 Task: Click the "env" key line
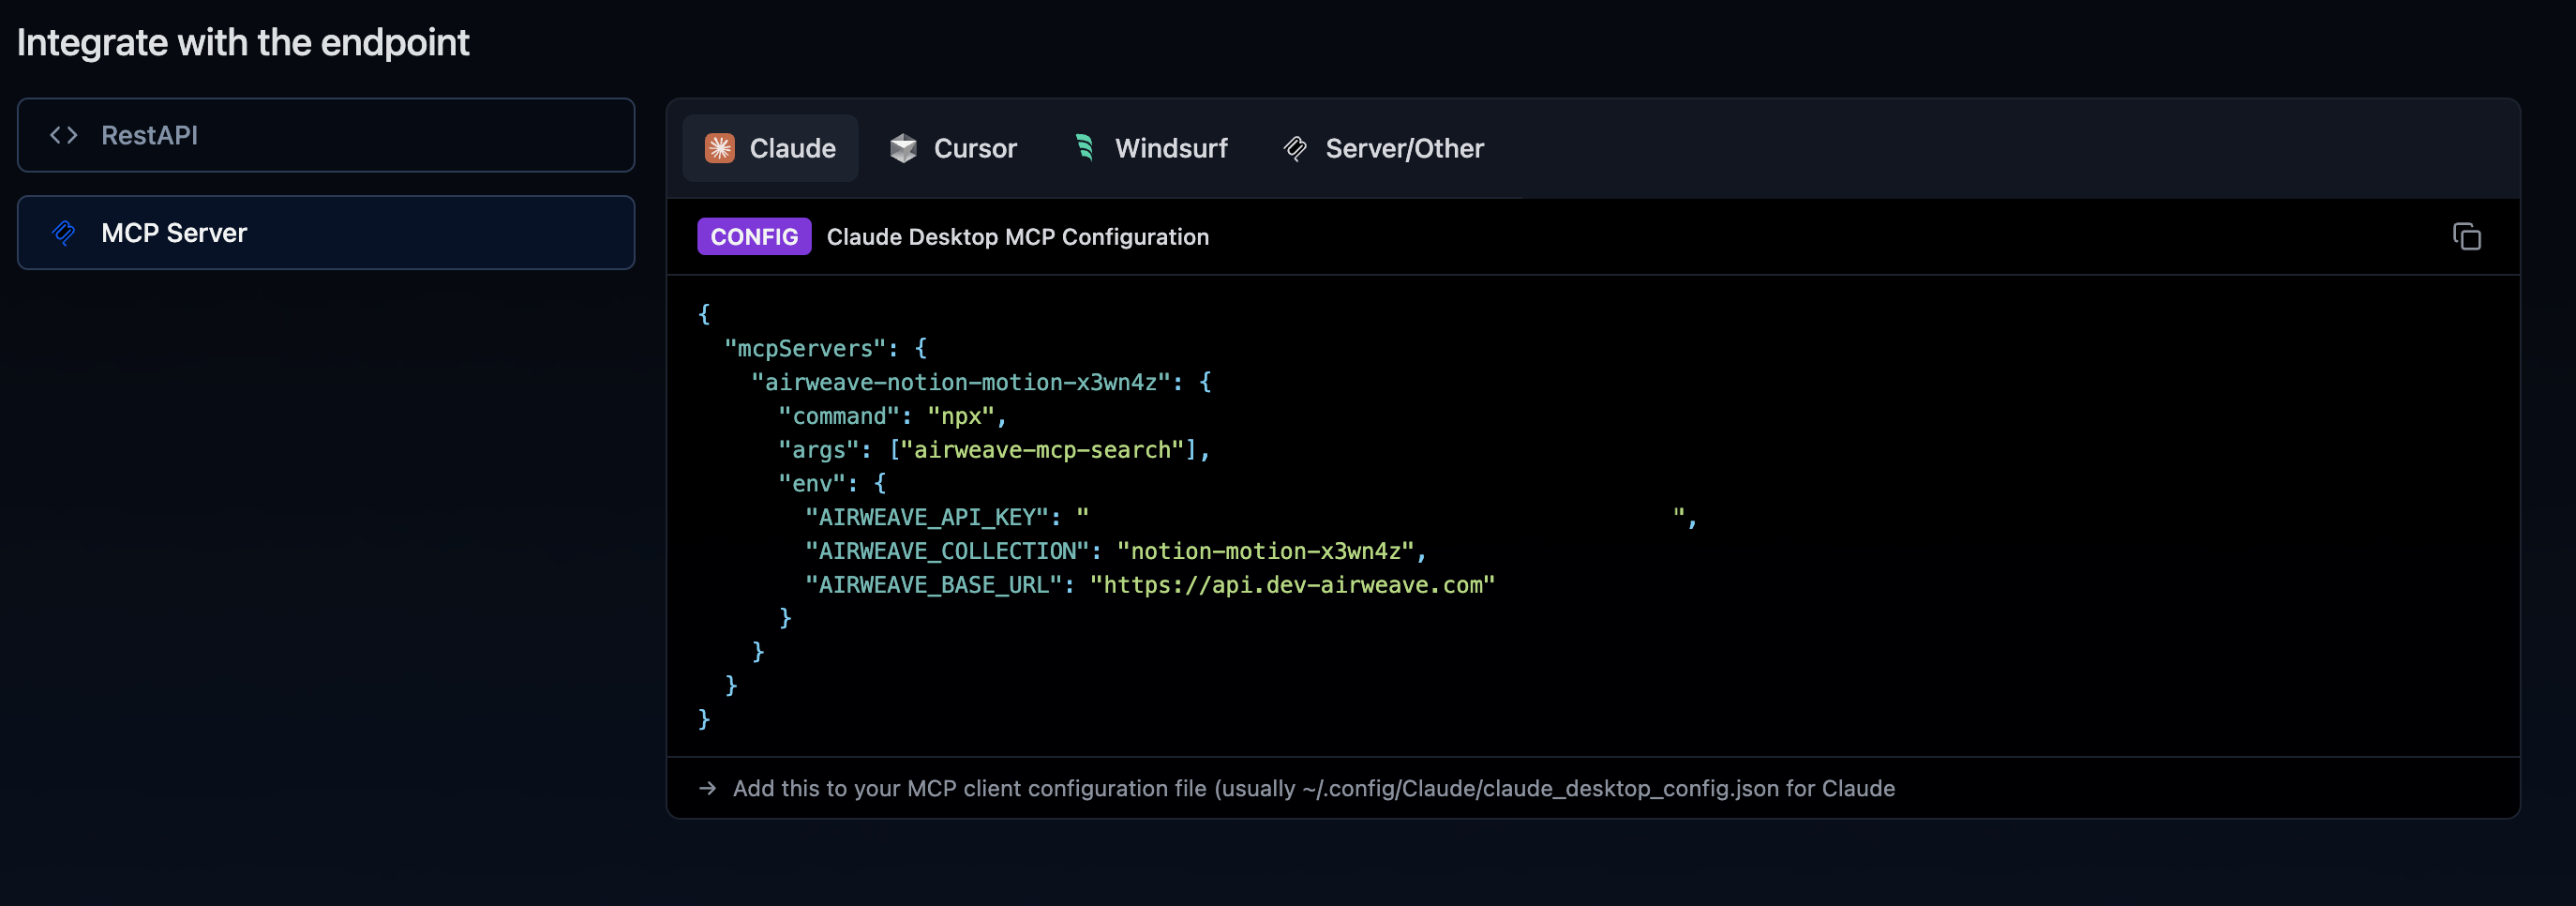click(x=832, y=484)
